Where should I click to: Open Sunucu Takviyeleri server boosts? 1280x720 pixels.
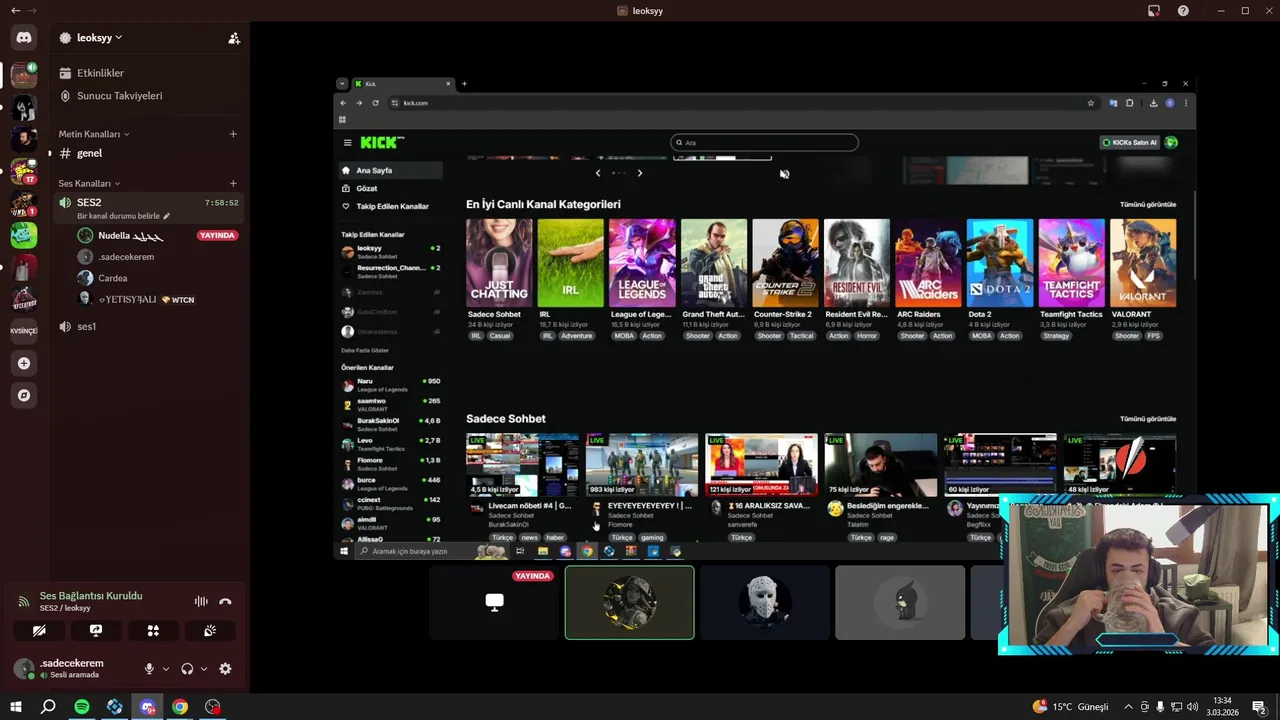tap(119, 96)
